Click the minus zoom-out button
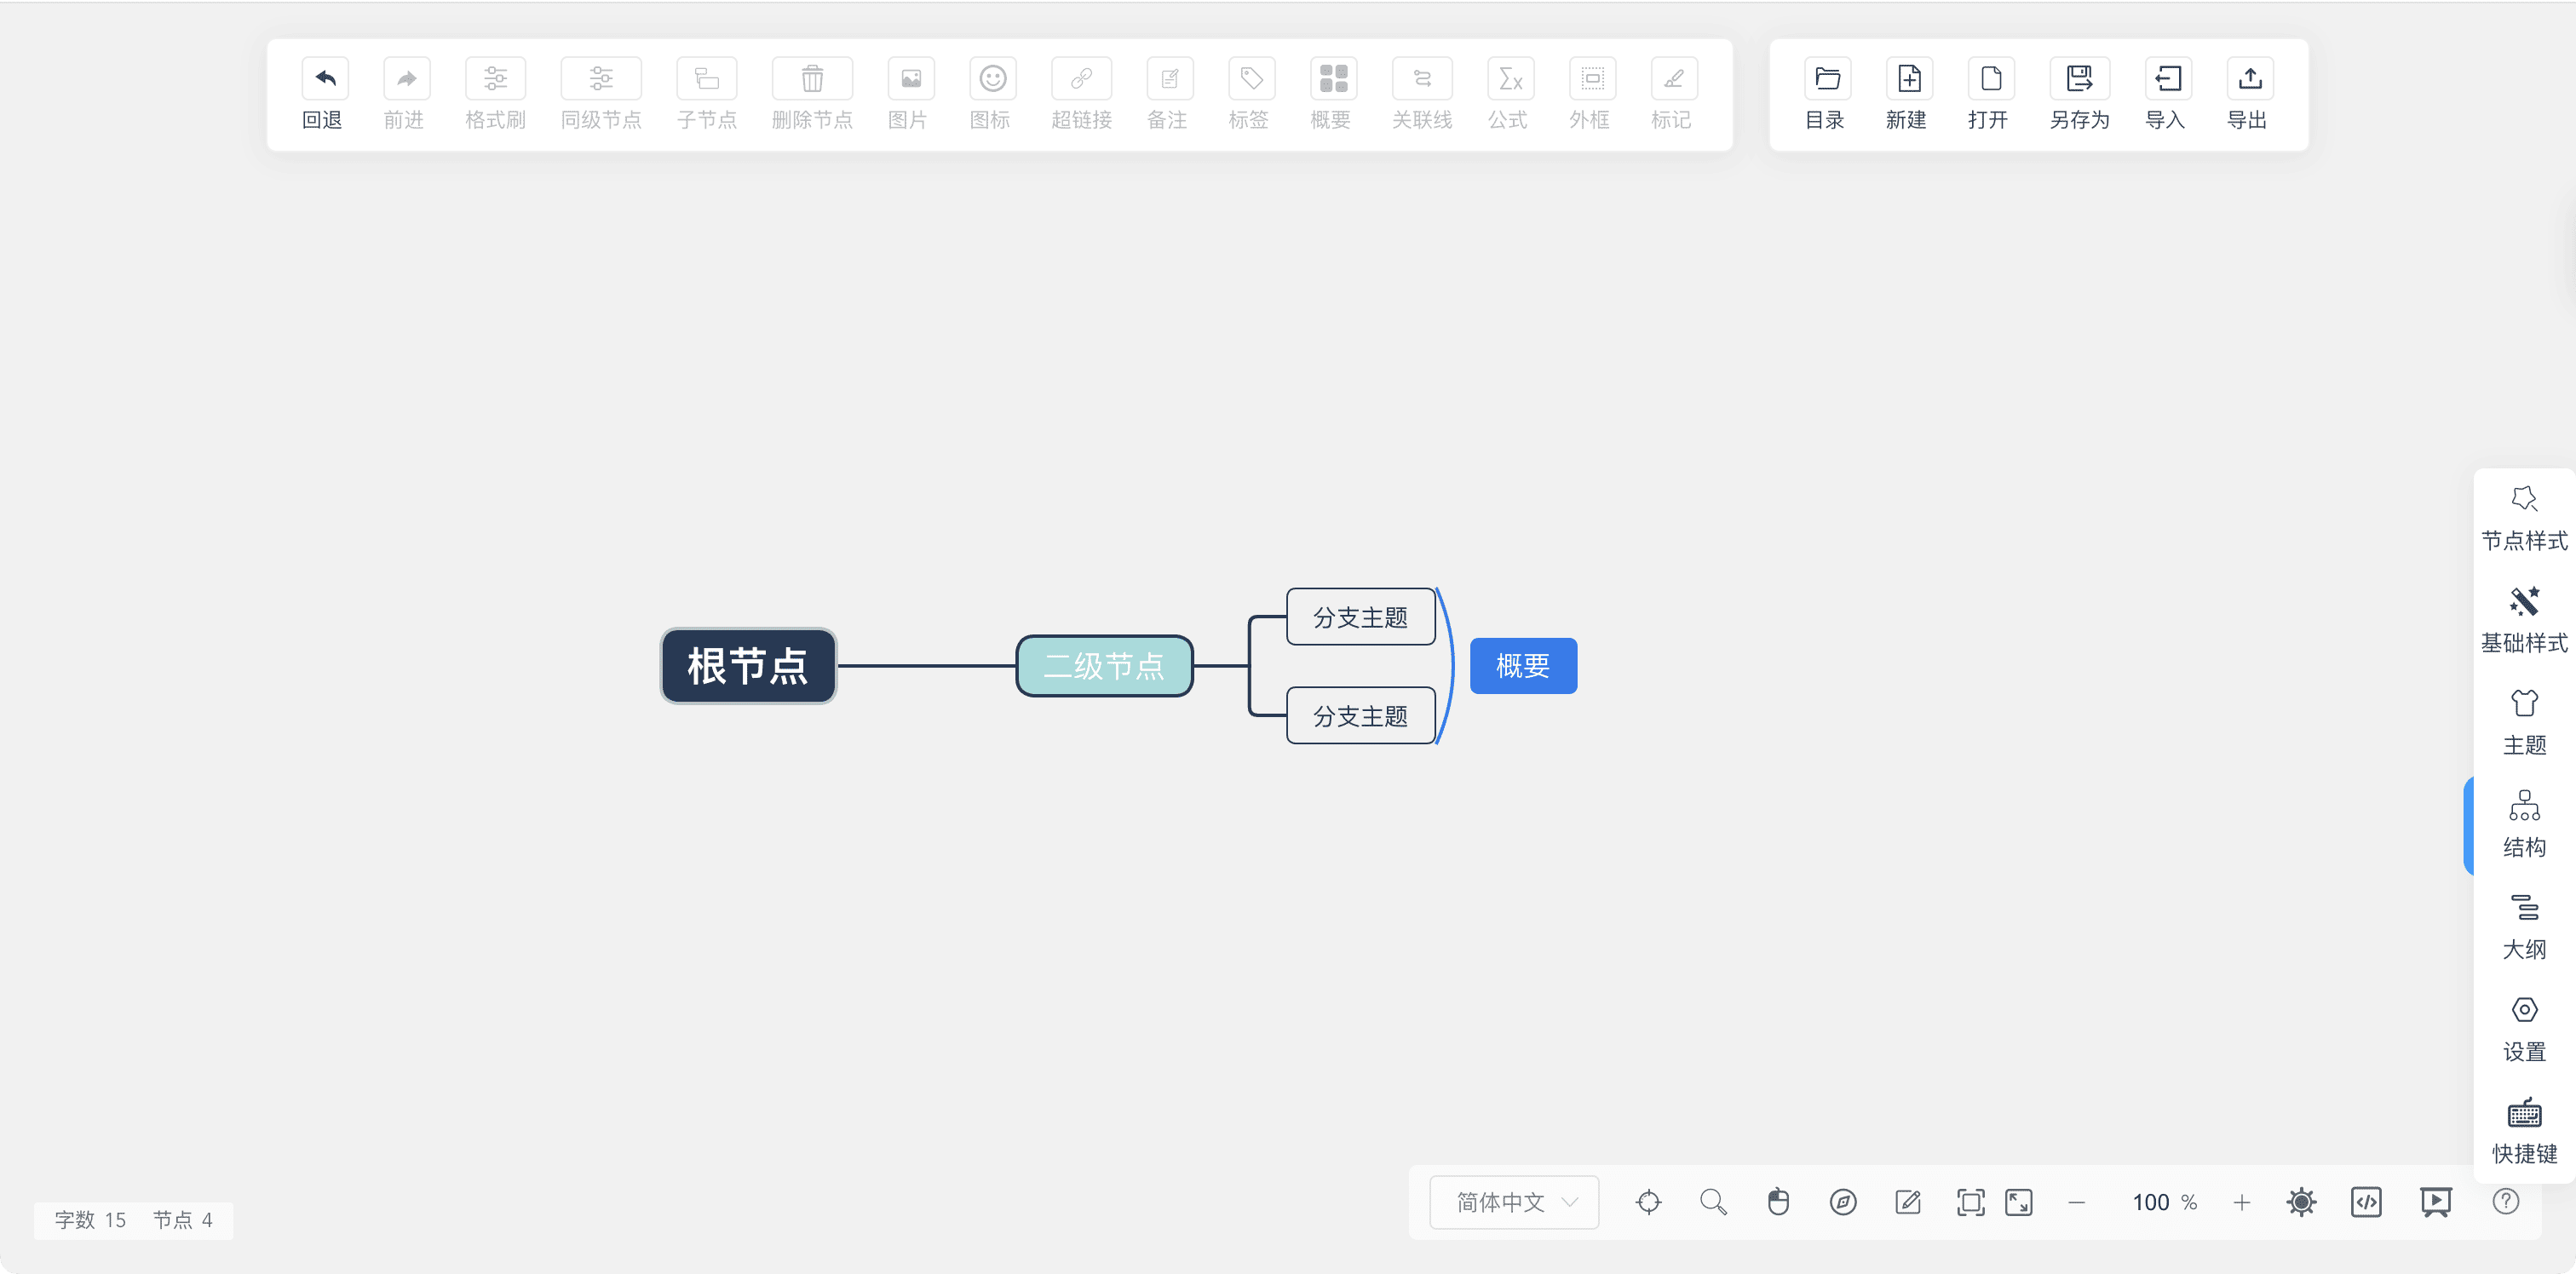The width and height of the screenshot is (2576, 1274). click(x=2076, y=1201)
